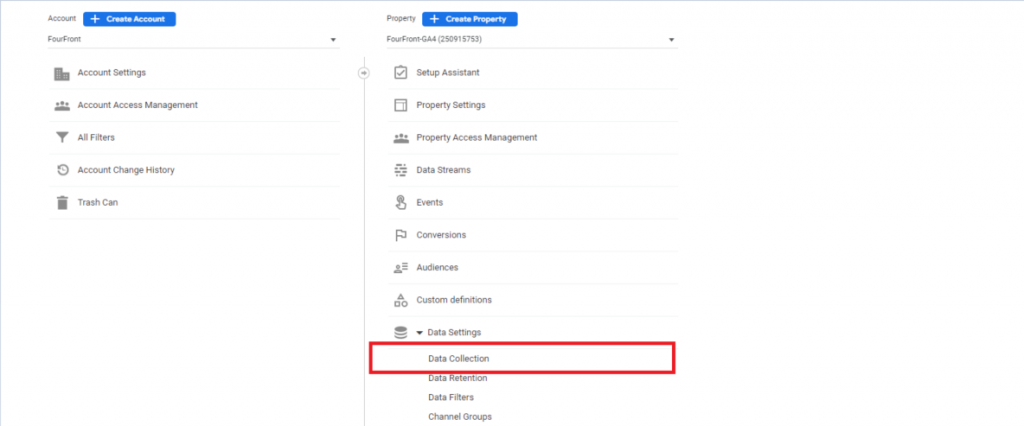The image size is (1024, 426).
Task: Select the All Filters funnel icon
Action: pos(62,138)
